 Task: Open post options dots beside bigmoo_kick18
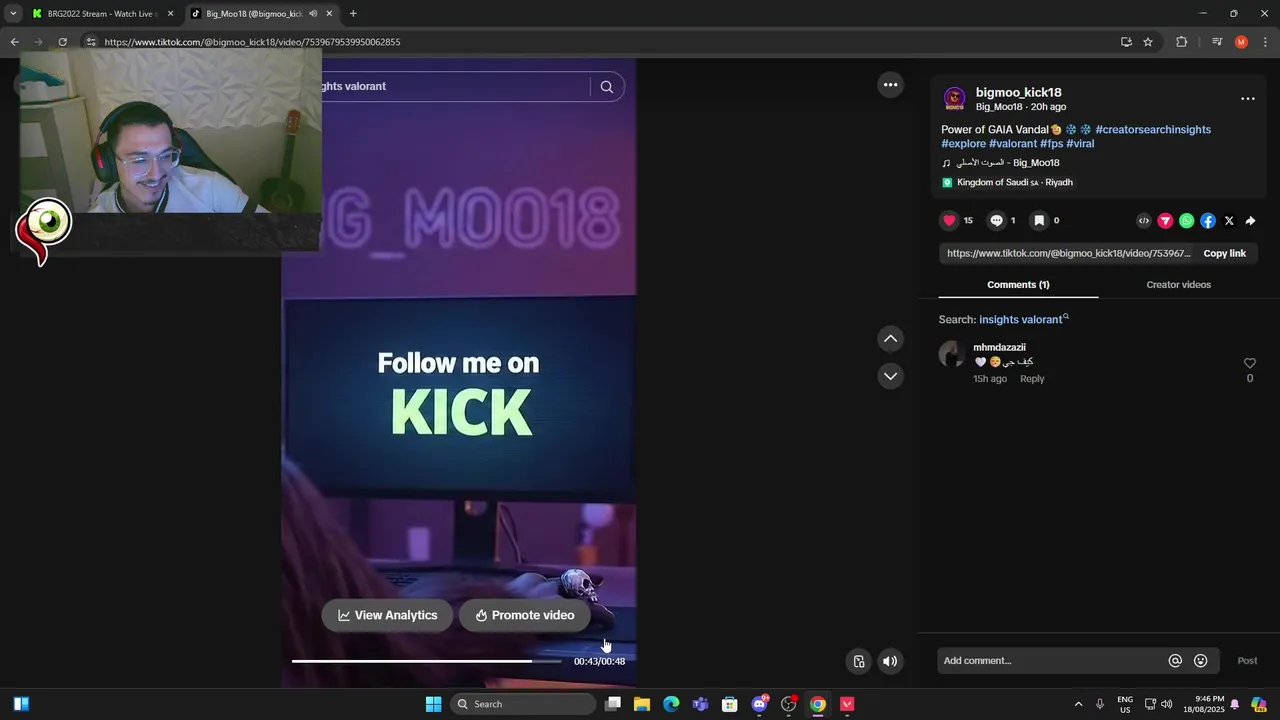(1247, 99)
